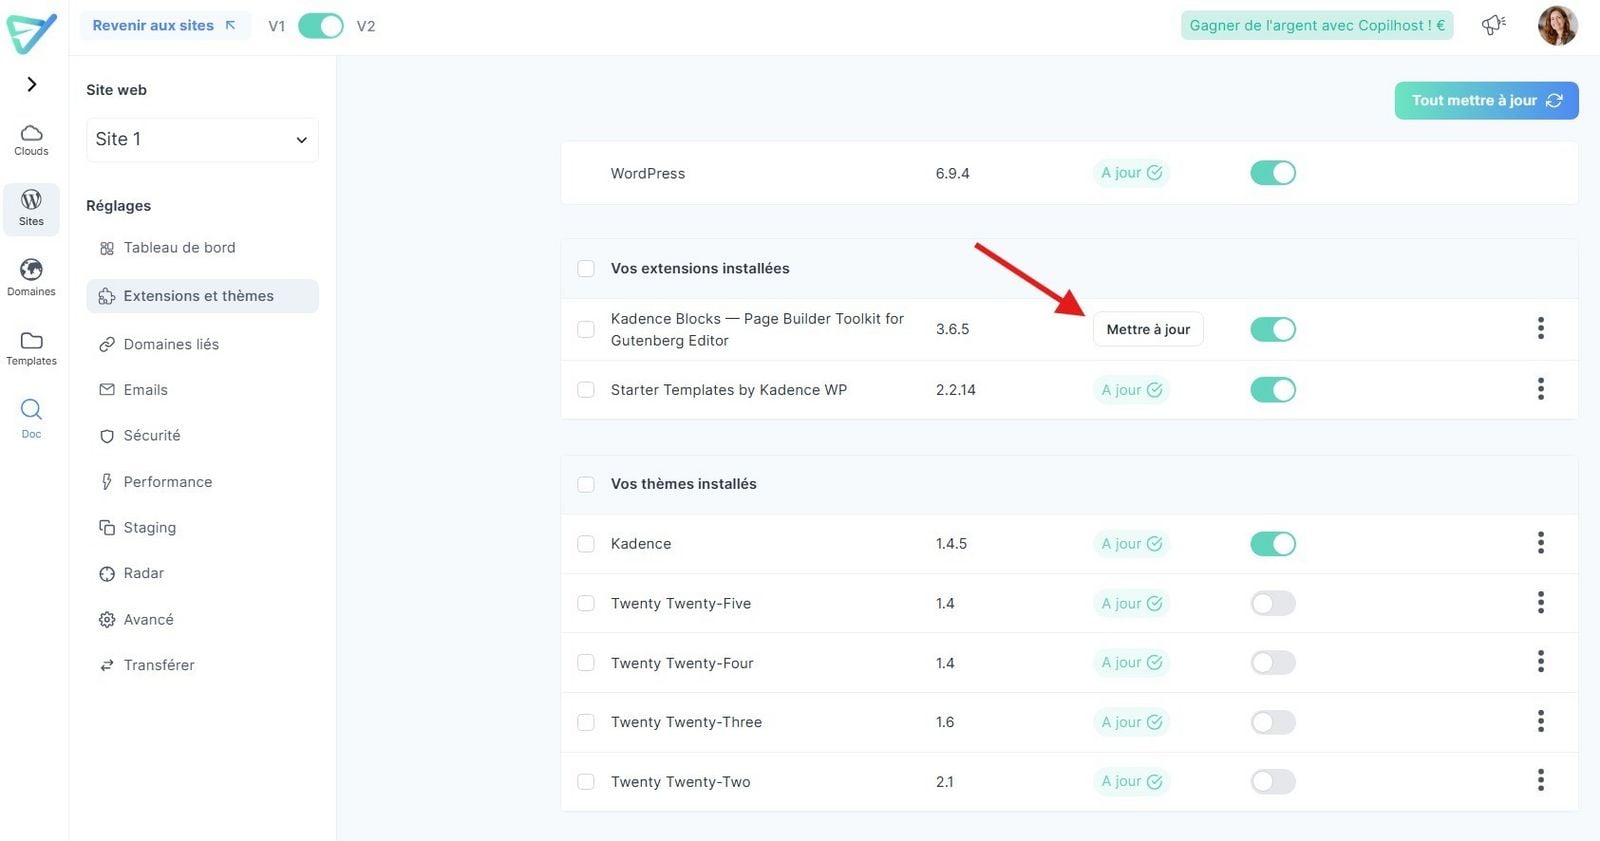
Task: Click Gagner de l'argent avec Copilhost banner
Action: (x=1317, y=26)
